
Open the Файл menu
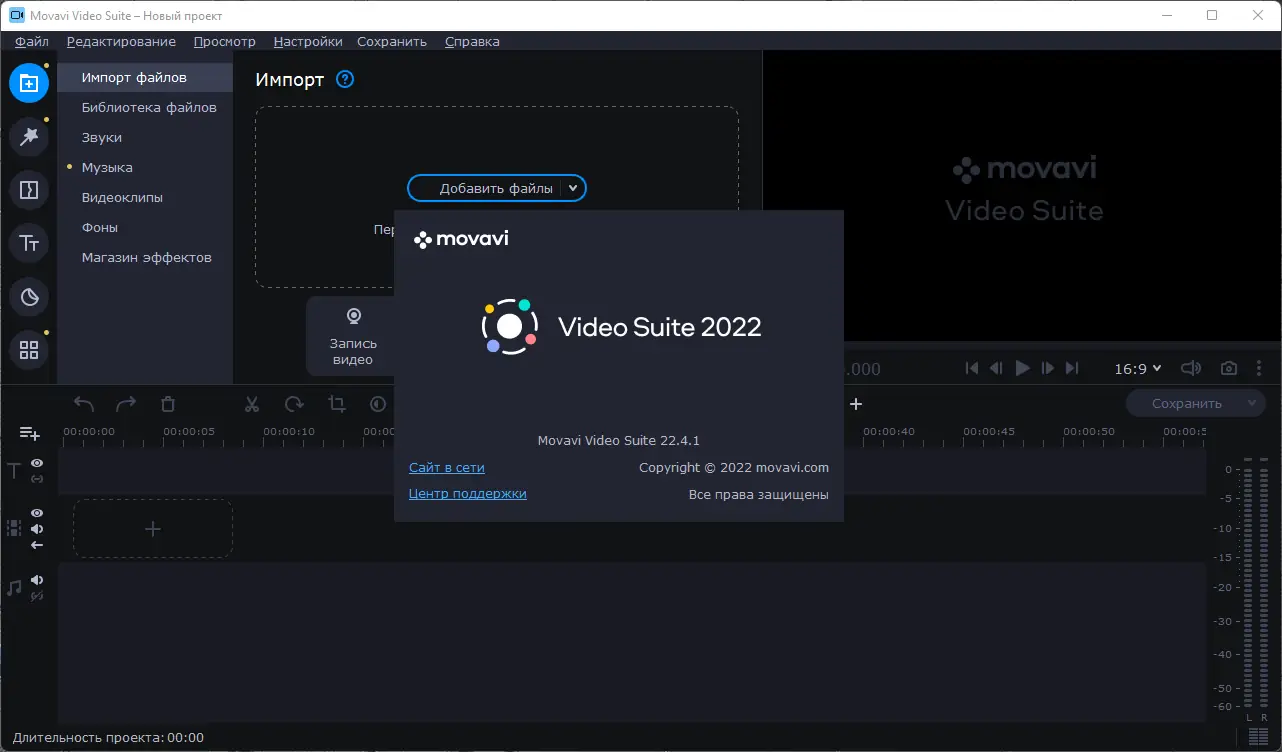(32, 41)
